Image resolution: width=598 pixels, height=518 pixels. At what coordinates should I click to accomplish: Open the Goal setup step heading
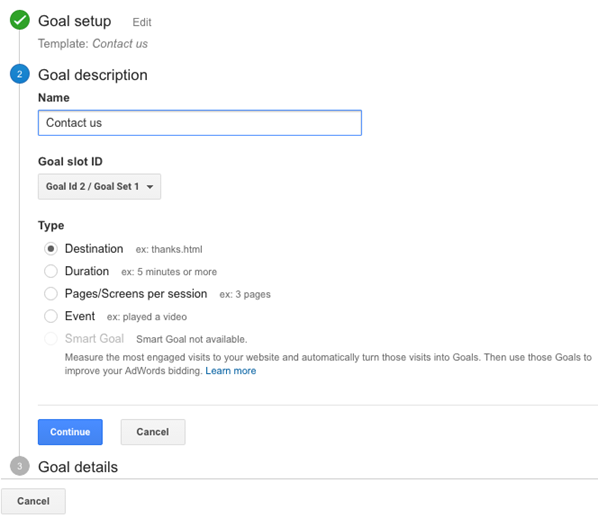point(75,21)
